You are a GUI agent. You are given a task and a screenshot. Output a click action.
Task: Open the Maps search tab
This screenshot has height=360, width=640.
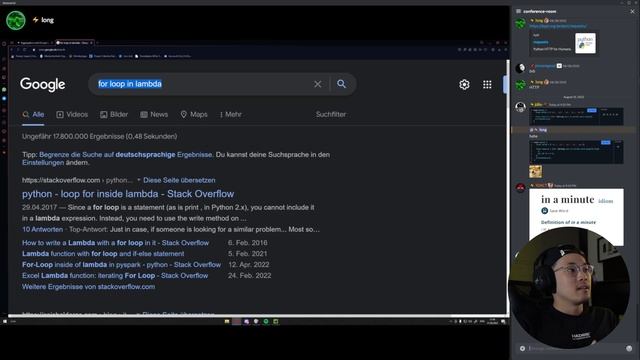[194, 115]
